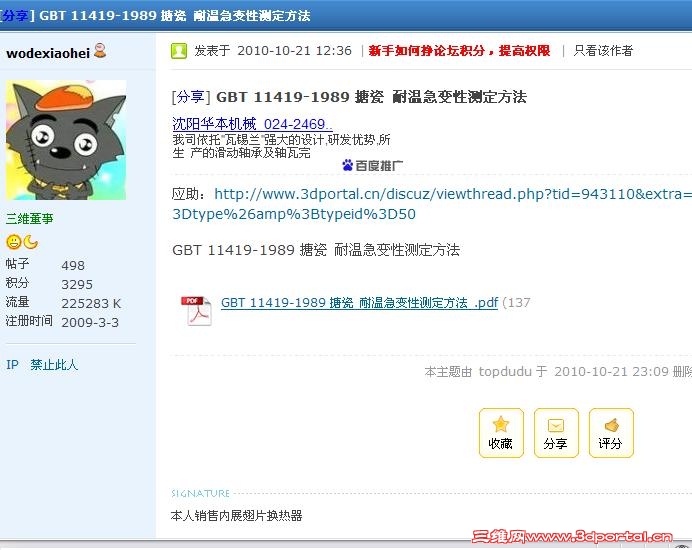Select 只看该作者 to filter posts
This screenshot has height=550, width=692.
coord(603,51)
